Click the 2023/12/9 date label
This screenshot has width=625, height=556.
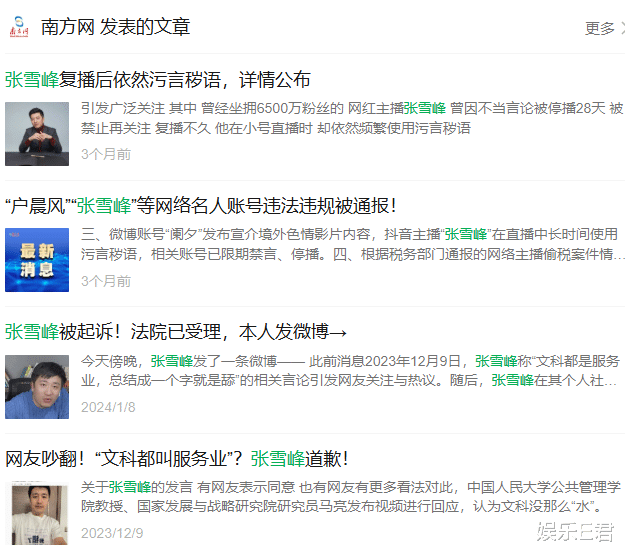click(x=112, y=533)
